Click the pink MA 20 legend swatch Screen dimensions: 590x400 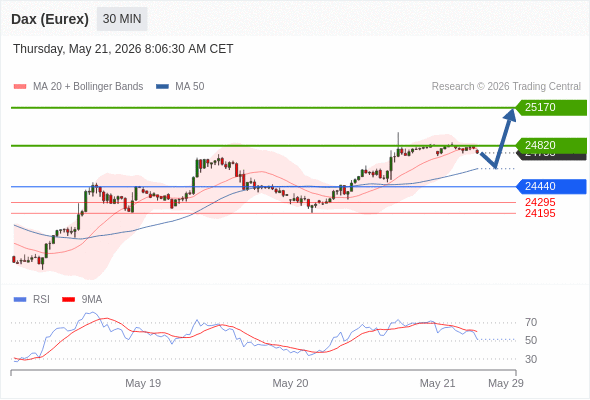[20, 87]
